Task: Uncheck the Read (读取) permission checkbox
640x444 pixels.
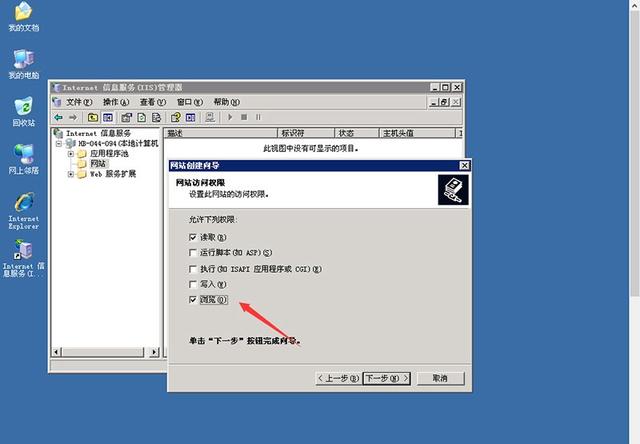Action: (x=193, y=237)
